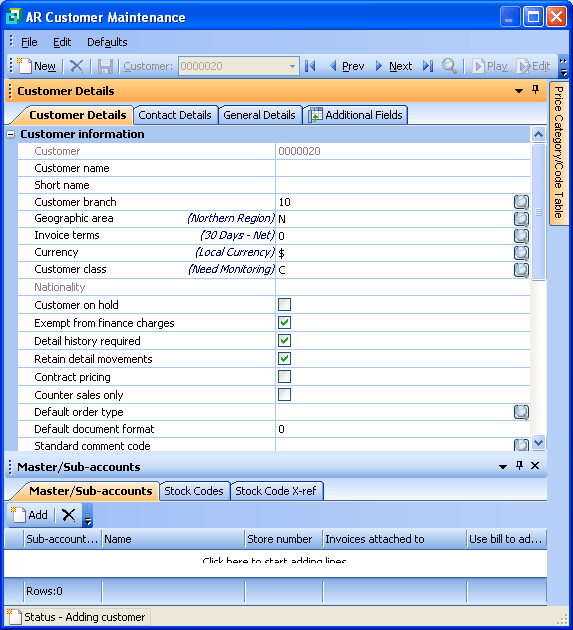The height and width of the screenshot is (630, 573).
Task: Click the Prev record button
Action: point(346,66)
